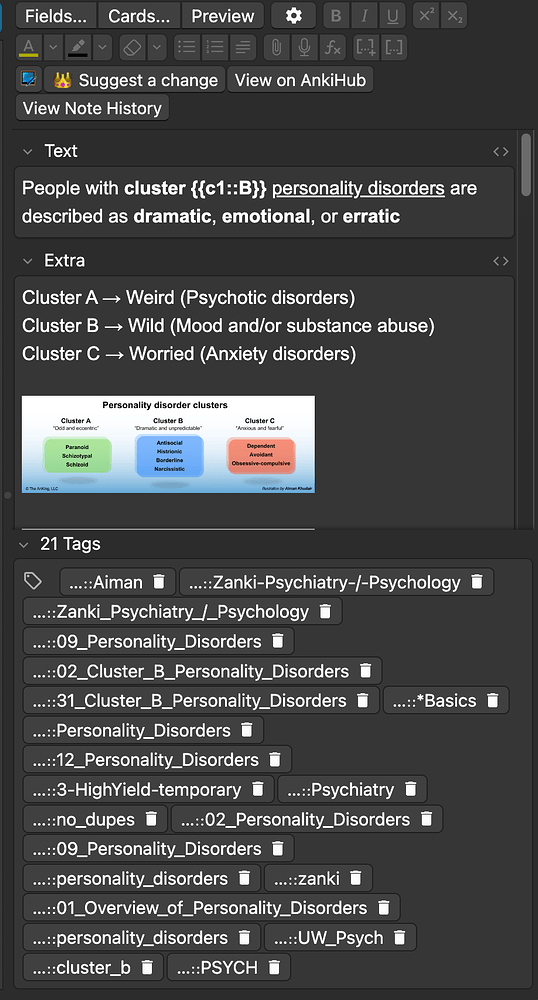Toggle HTML editor for the Text field

pyautogui.click(x=501, y=152)
